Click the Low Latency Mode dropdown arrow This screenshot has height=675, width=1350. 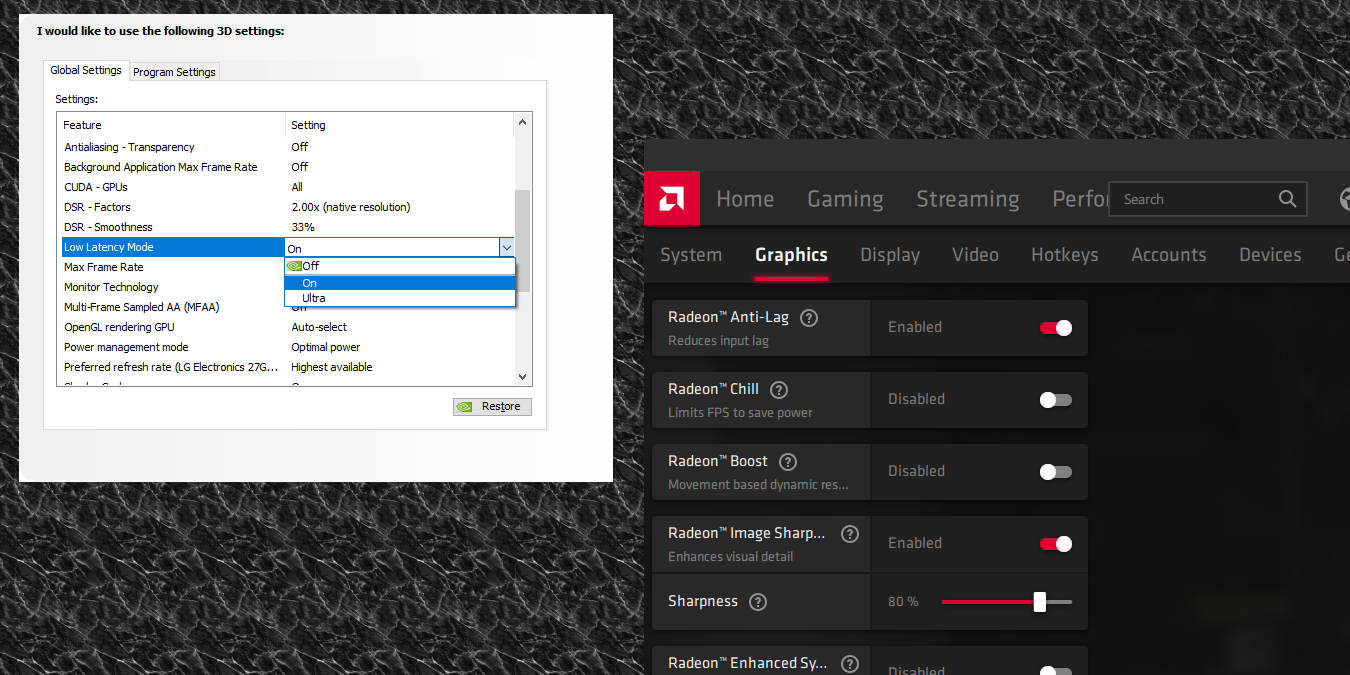click(x=507, y=246)
